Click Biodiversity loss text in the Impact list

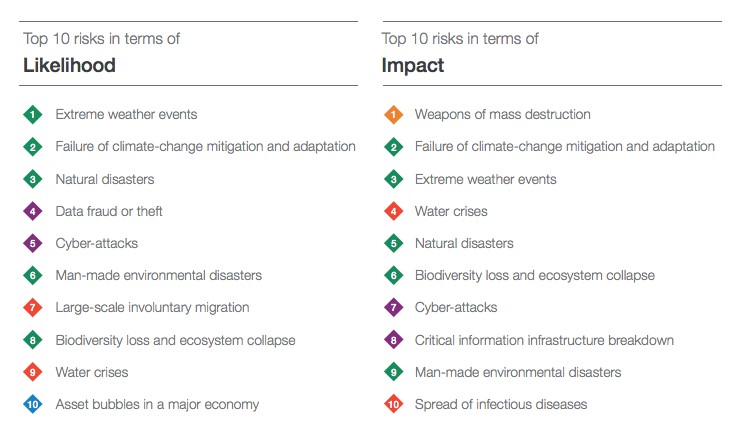click(x=534, y=275)
